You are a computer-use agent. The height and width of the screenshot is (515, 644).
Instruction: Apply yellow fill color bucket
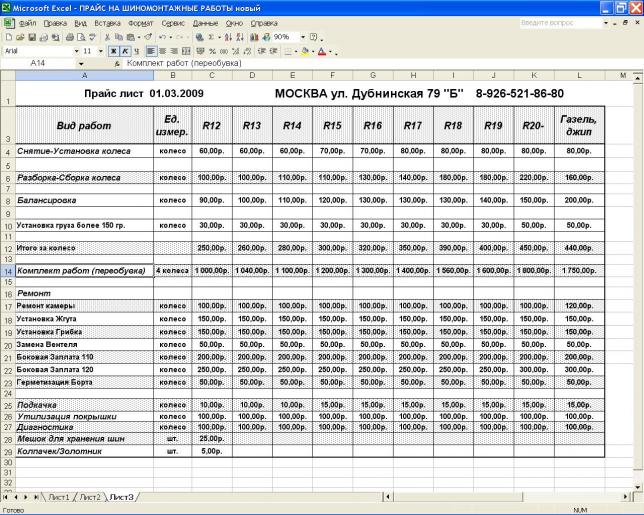(x=305, y=51)
